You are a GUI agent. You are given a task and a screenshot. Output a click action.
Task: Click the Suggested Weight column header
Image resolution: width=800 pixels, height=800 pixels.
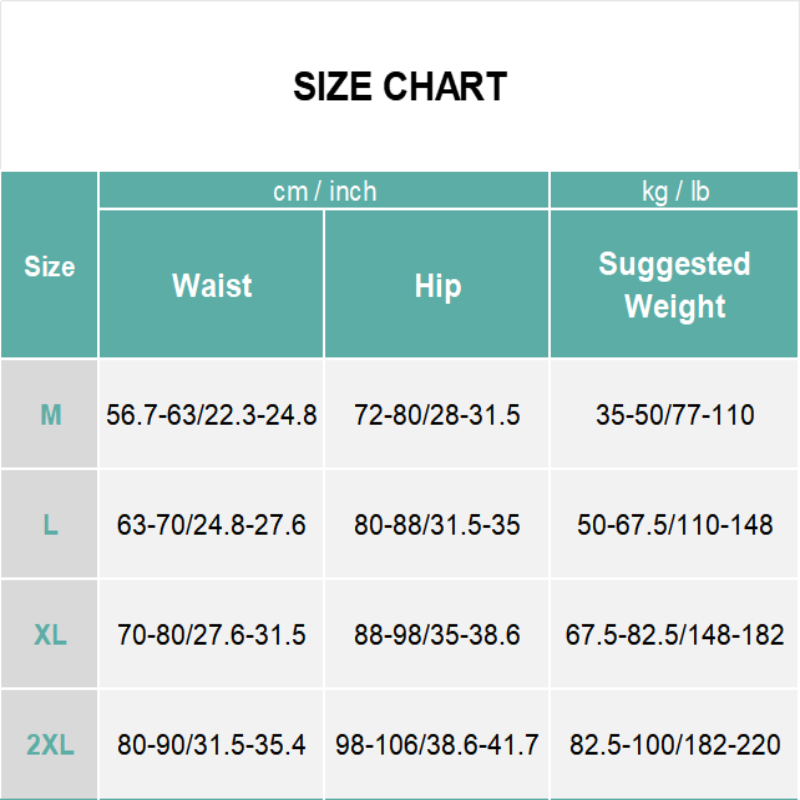[675, 285]
